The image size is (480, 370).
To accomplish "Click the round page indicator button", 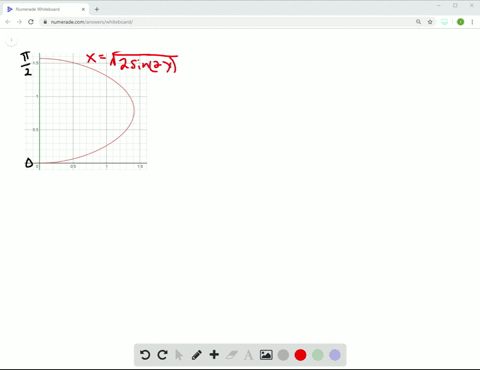I will tap(11, 41).
